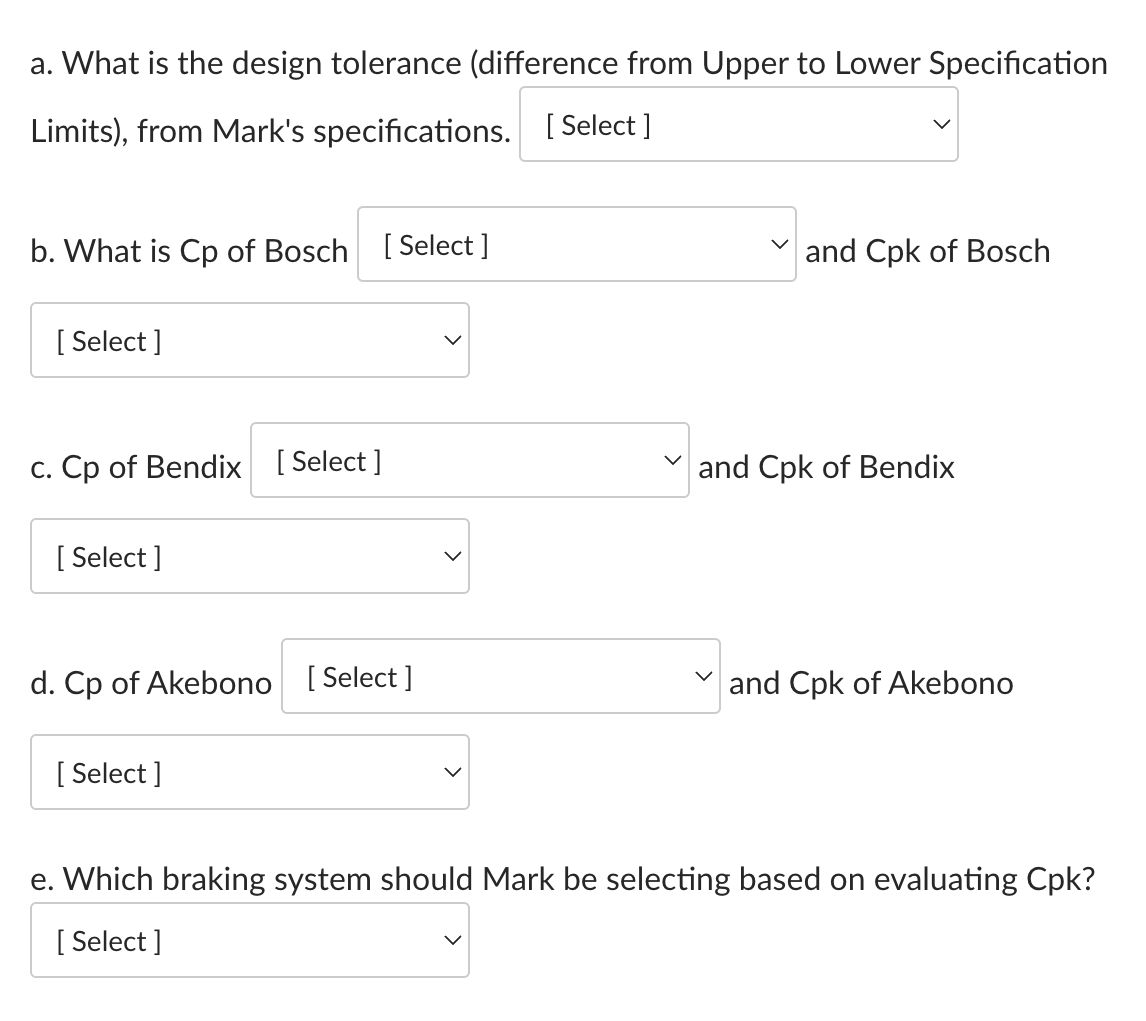Screen dimensions: 1146x1021
Task: Click chevron arrow on Cp of Bendix dropdown
Action: tap(670, 461)
